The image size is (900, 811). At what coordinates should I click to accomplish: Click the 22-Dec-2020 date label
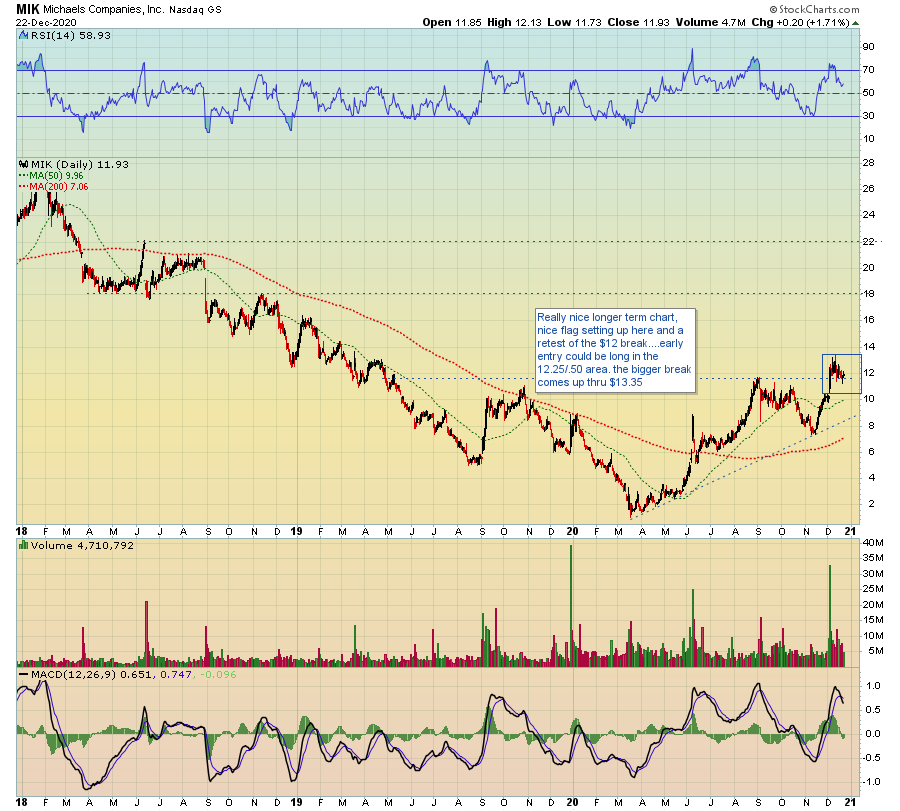click(46, 23)
